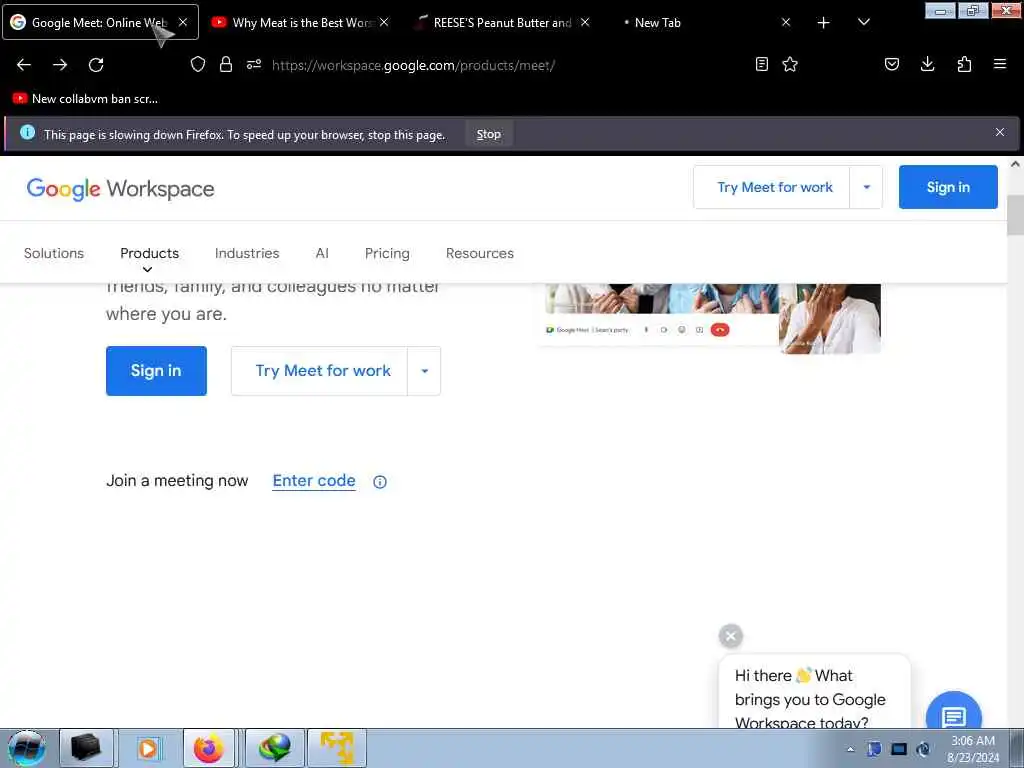Open the Extensions puzzle icon
This screenshot has height=768, width=1024.
pyautogui.click(x=964, y=64)
